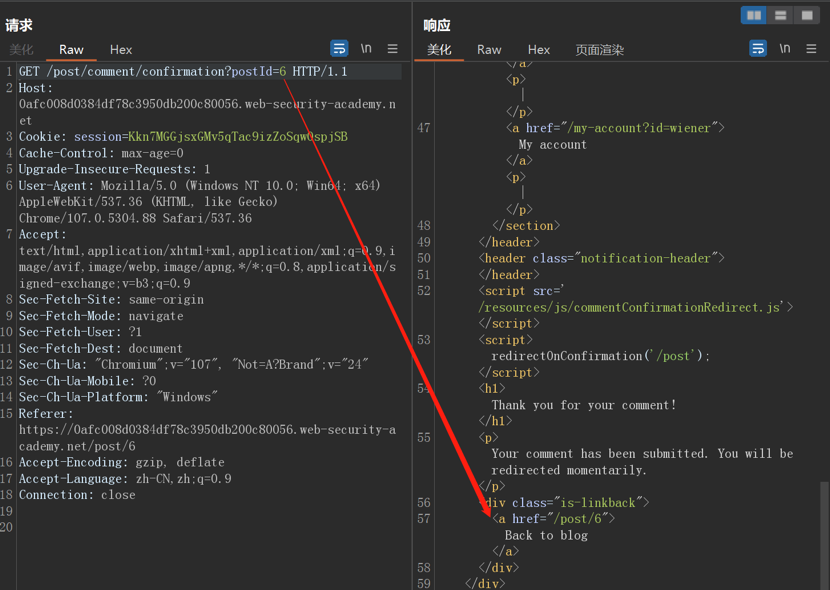Click the Connection: close header
The height and width of the screenshot is (590, 830).
pos(77,495)
